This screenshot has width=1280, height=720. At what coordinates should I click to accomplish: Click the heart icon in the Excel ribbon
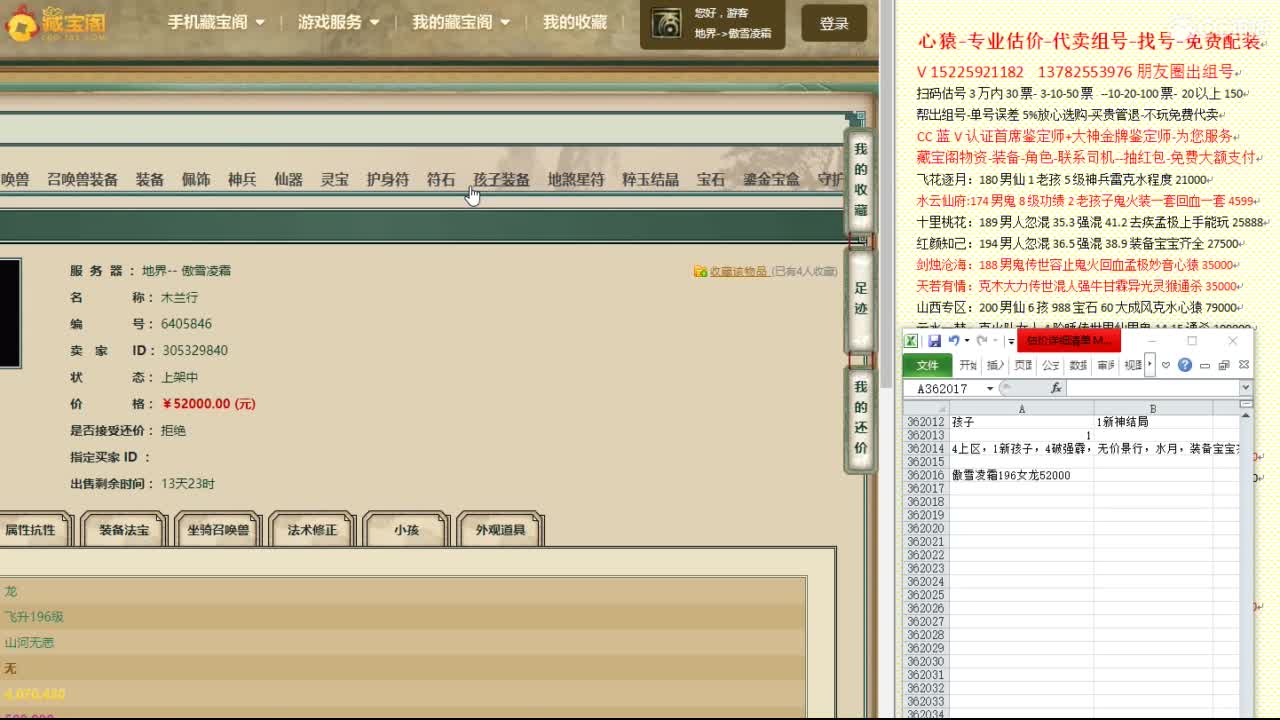[x=1164, y=365]
